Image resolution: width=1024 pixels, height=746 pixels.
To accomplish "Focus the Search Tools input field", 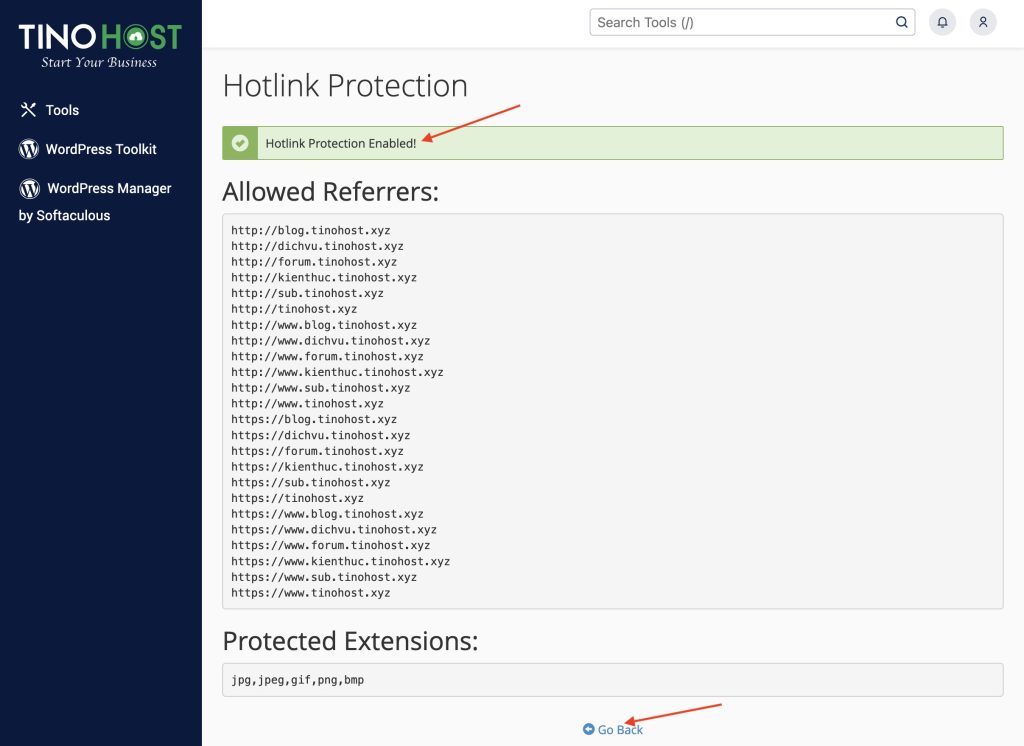I will [752, 22].
